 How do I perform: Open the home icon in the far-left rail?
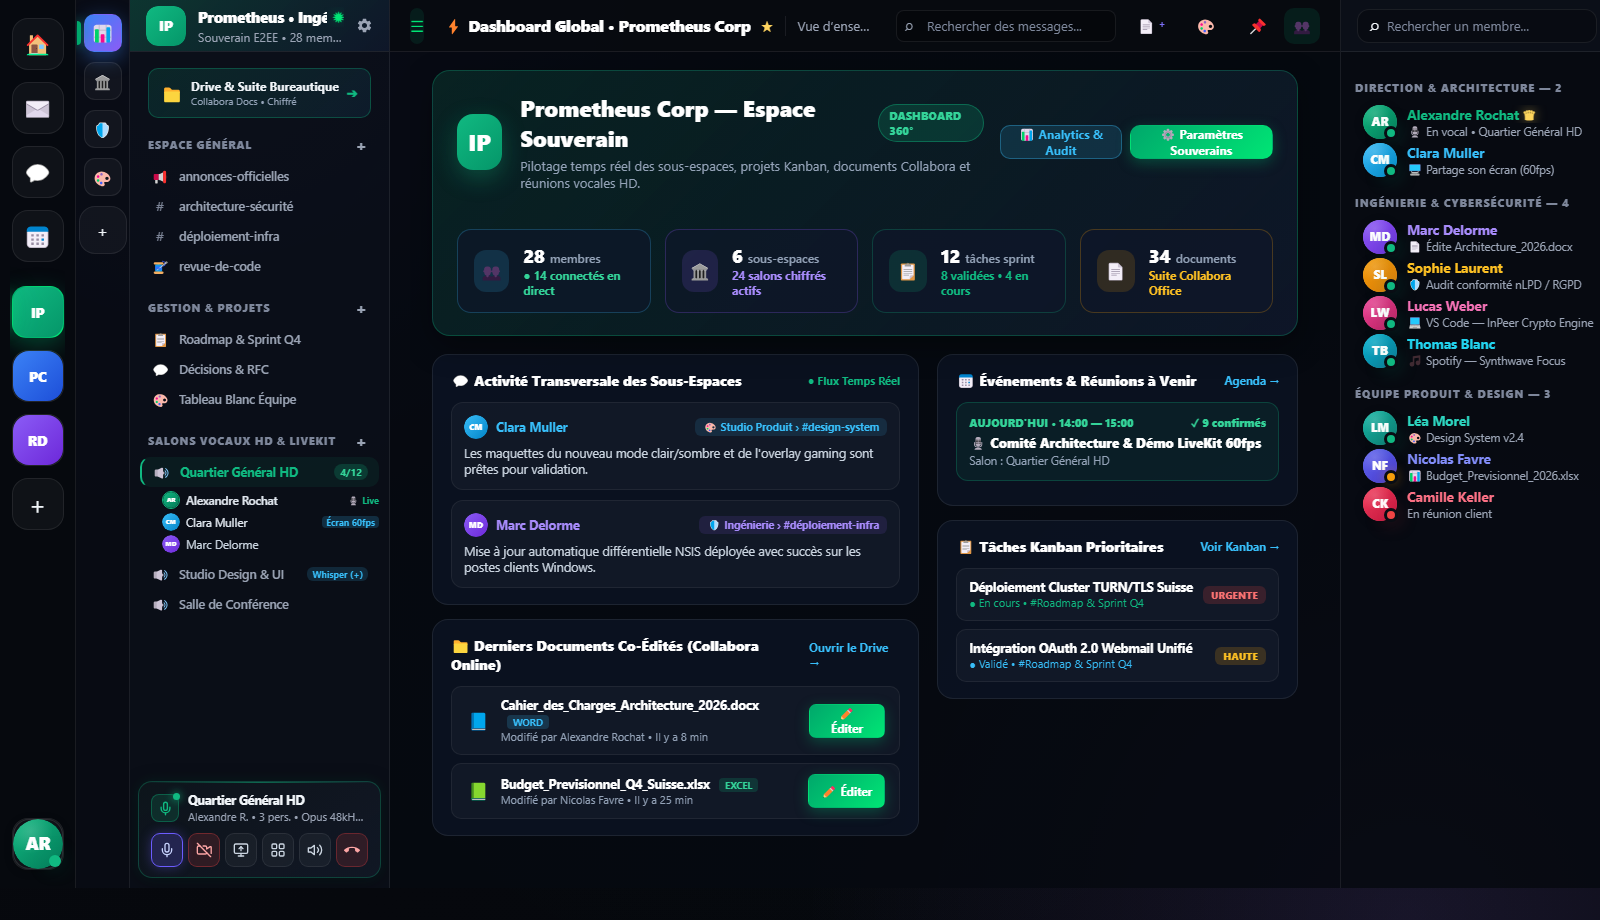click(x=38, y=44)
